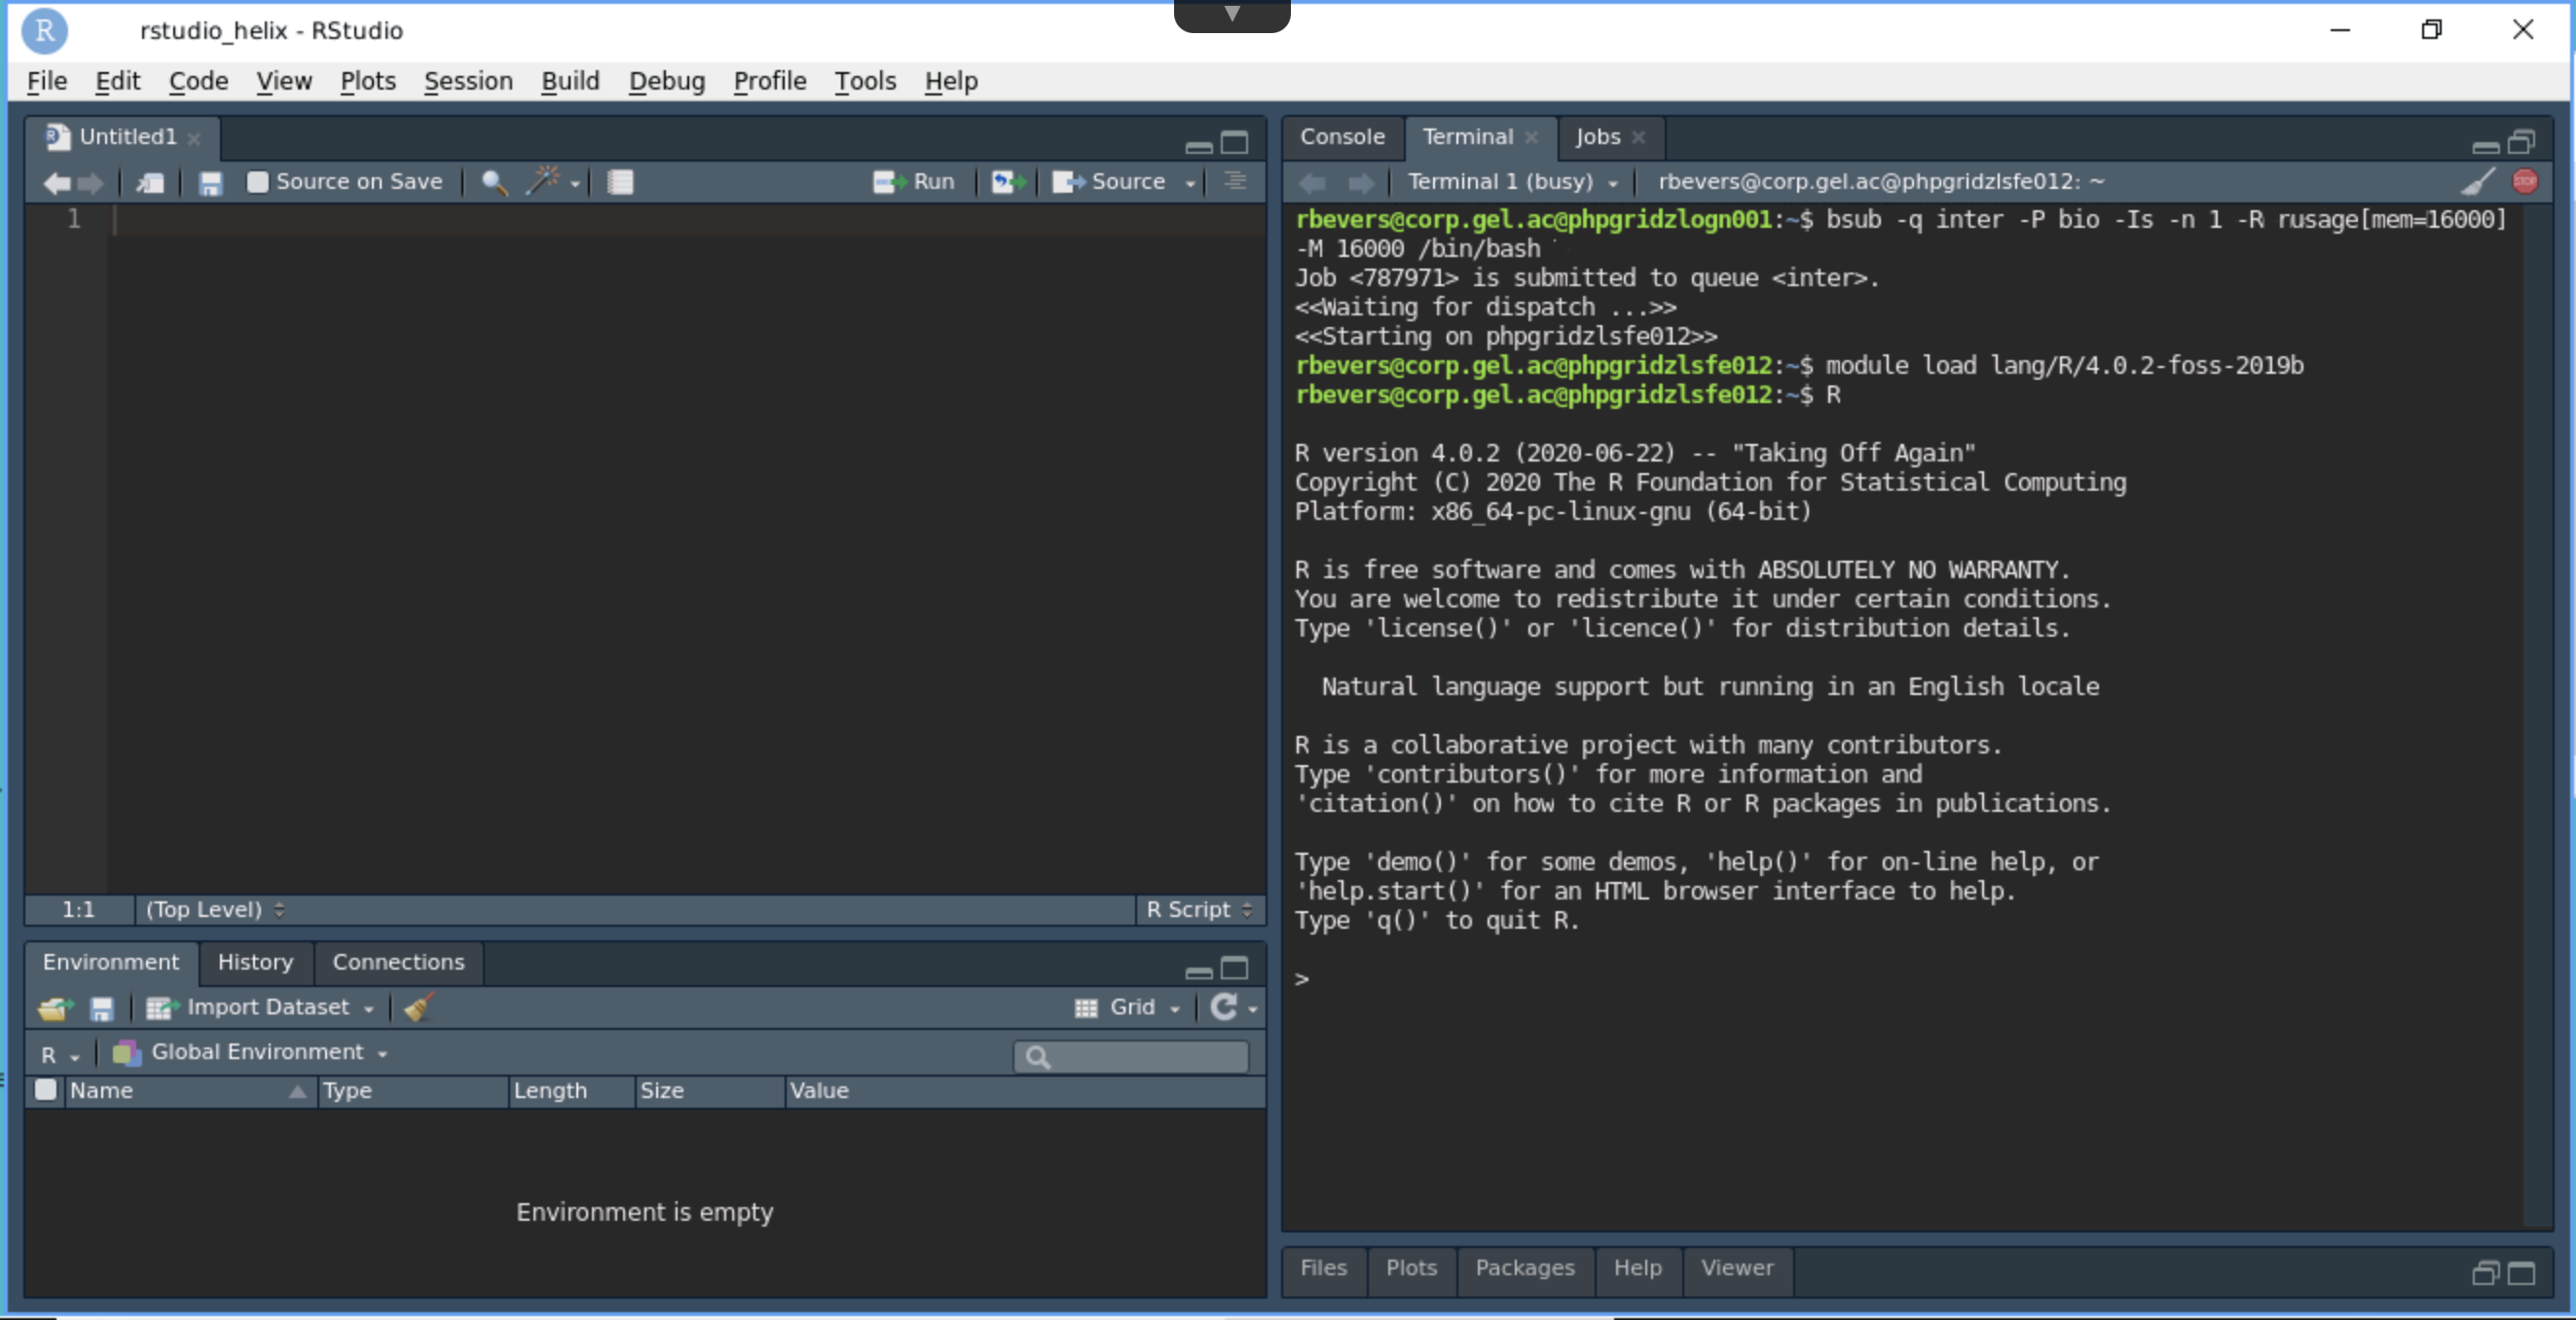Maximize the Environment pane
Image resolution: width=2576 pixels, height=1320 pixels.
[1235, 969]
